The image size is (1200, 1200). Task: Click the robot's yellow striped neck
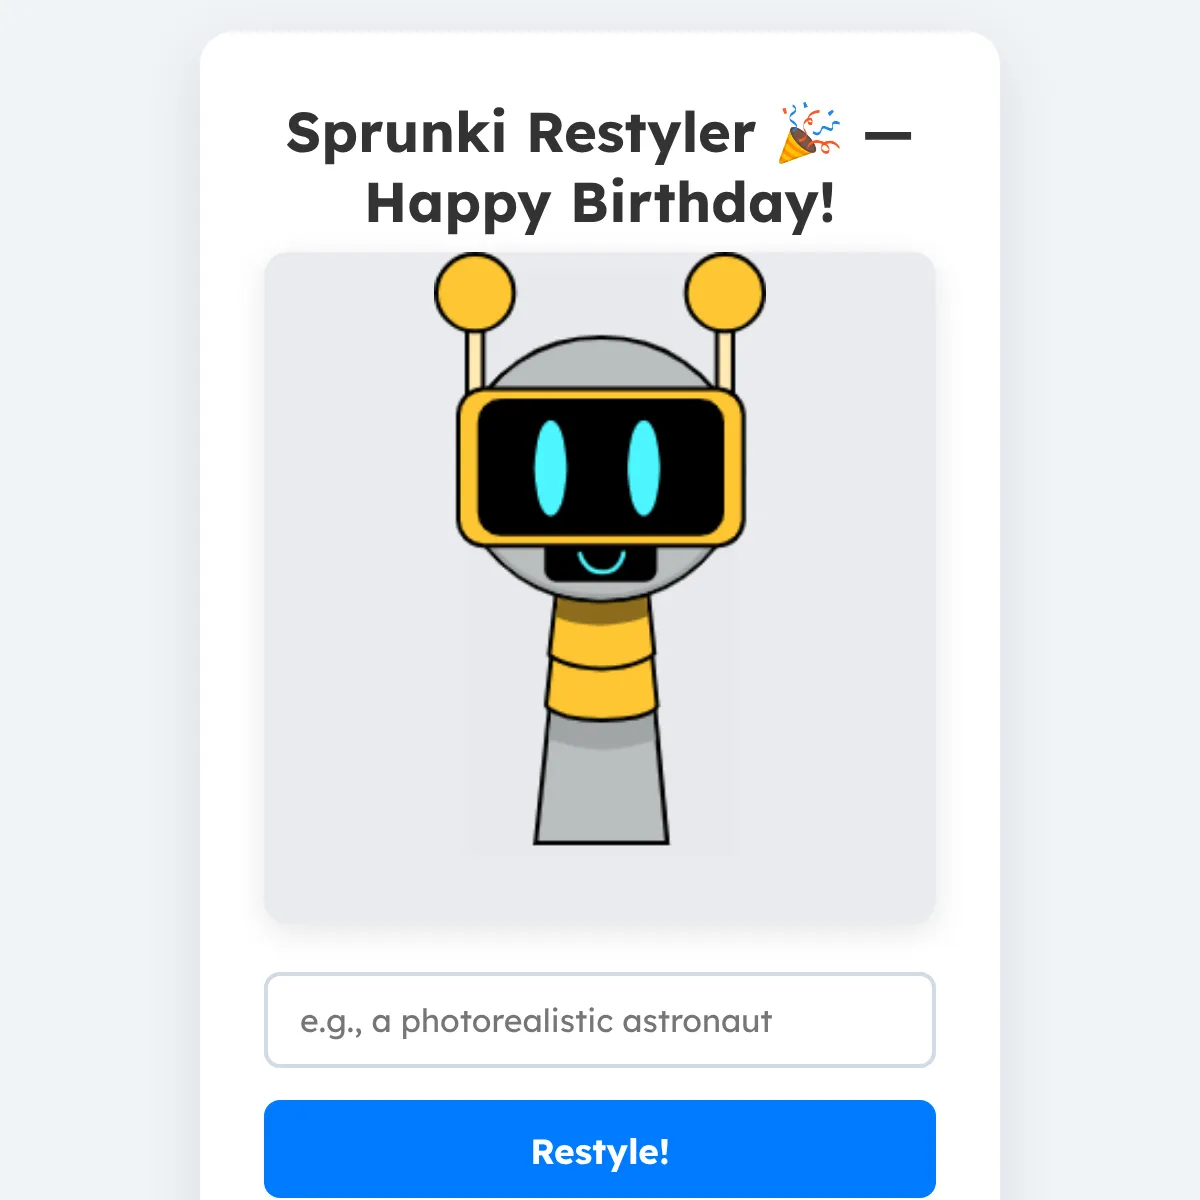click(601, 657)
